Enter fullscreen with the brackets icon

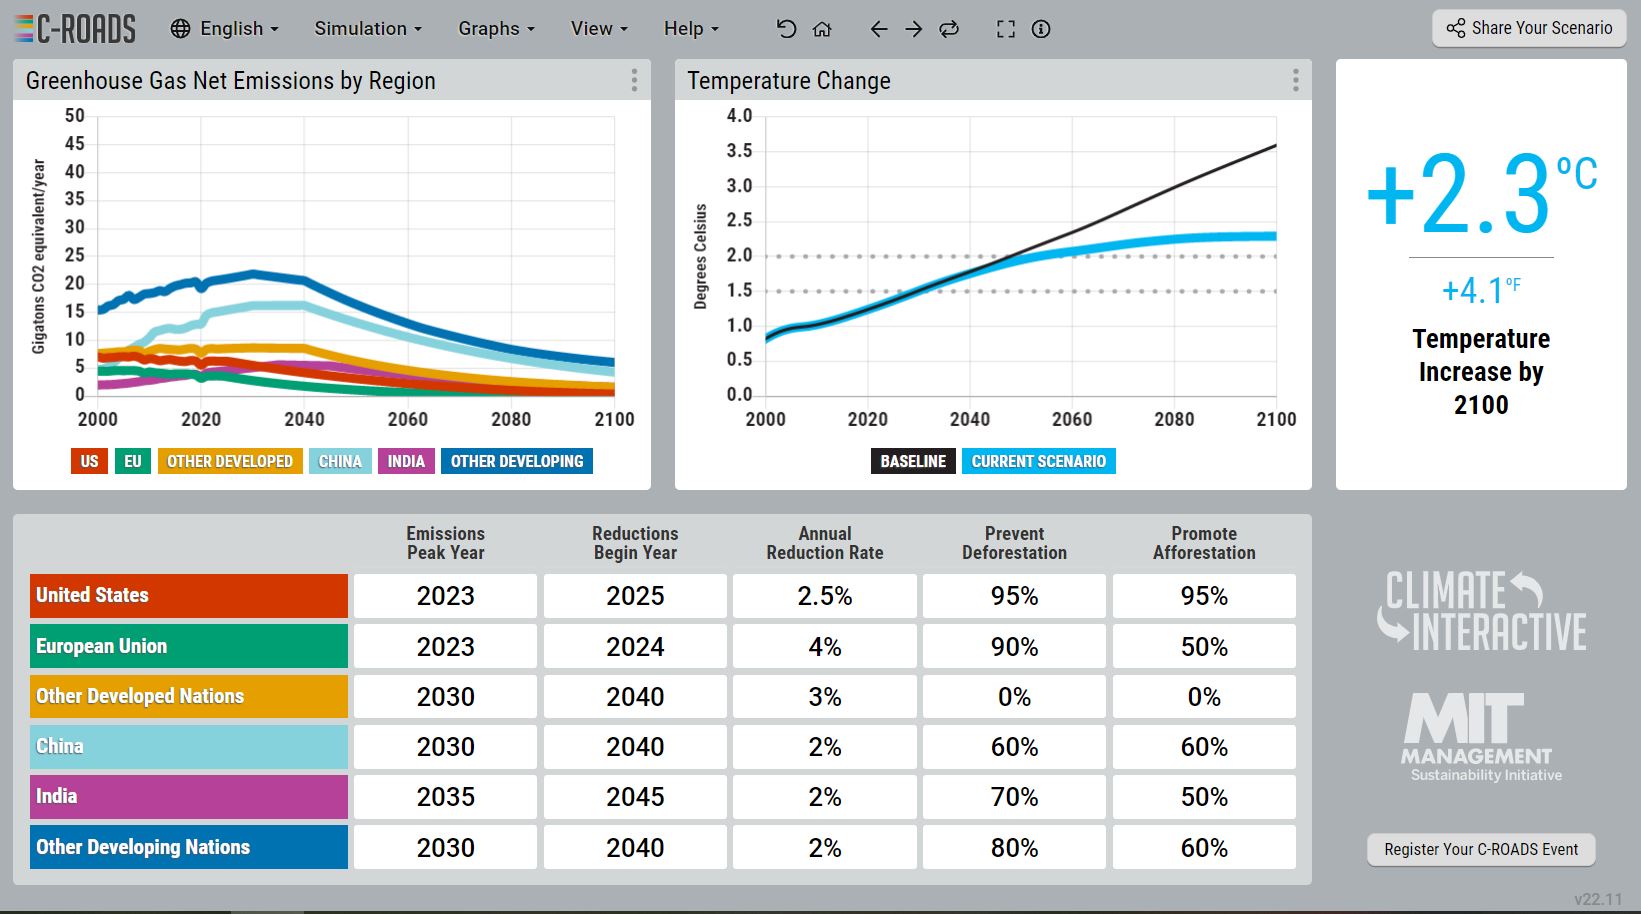pyautogui.click(x=1006, y=29)
